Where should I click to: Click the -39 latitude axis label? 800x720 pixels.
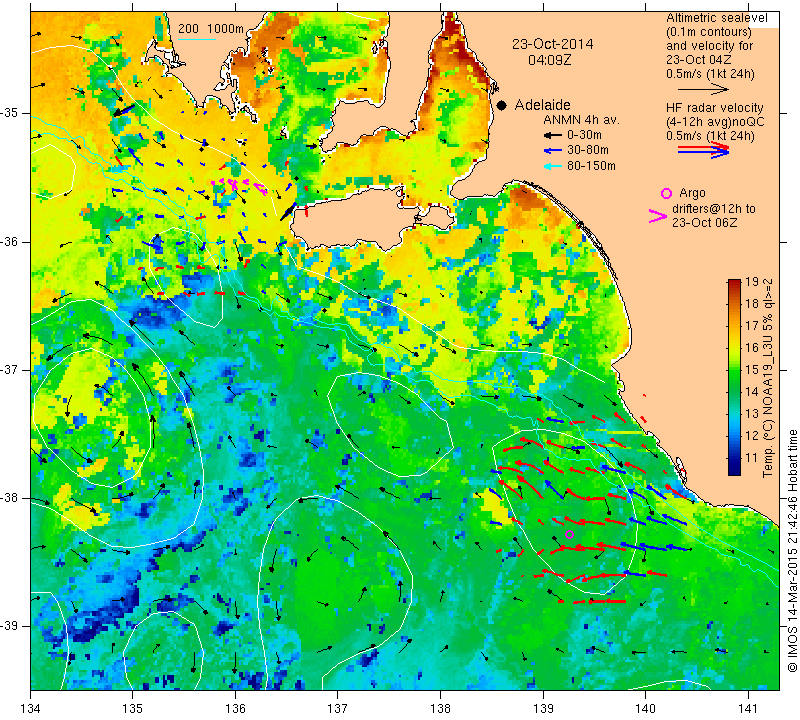[x=11, y=626]
